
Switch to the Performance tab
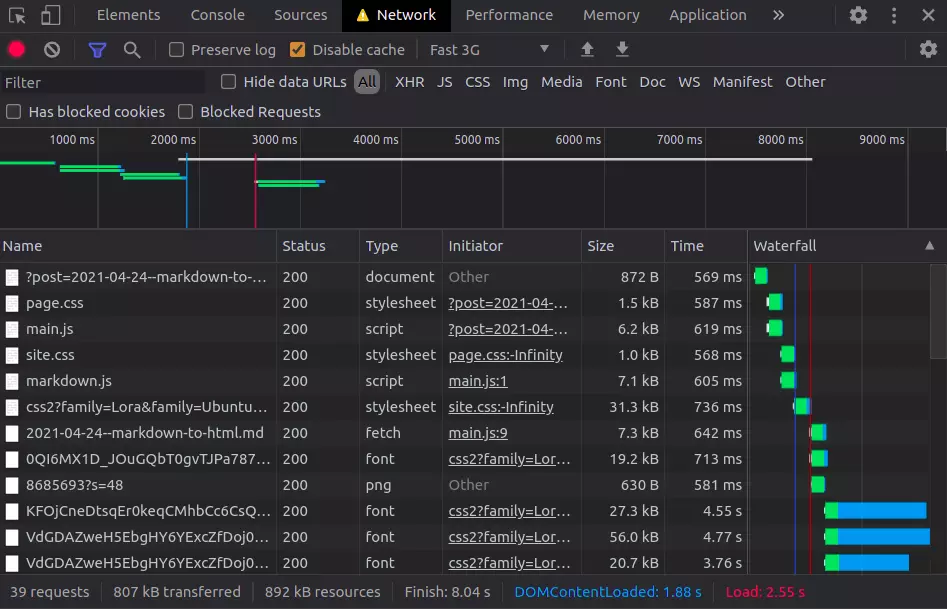[x=509, y=15]
